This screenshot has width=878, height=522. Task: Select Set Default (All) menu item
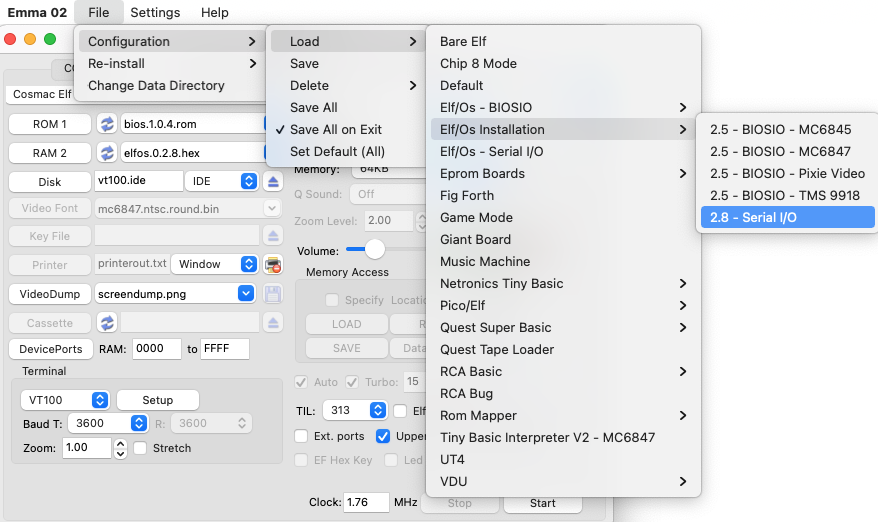(x=346, y=152)
